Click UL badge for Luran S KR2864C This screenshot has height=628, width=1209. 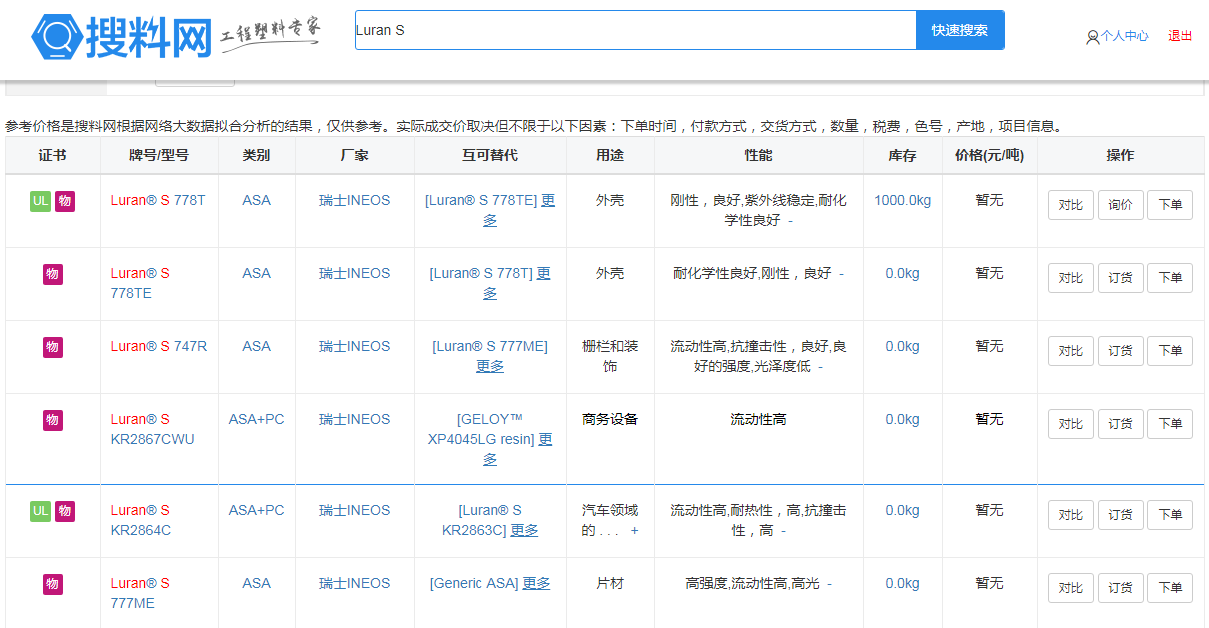40,511
